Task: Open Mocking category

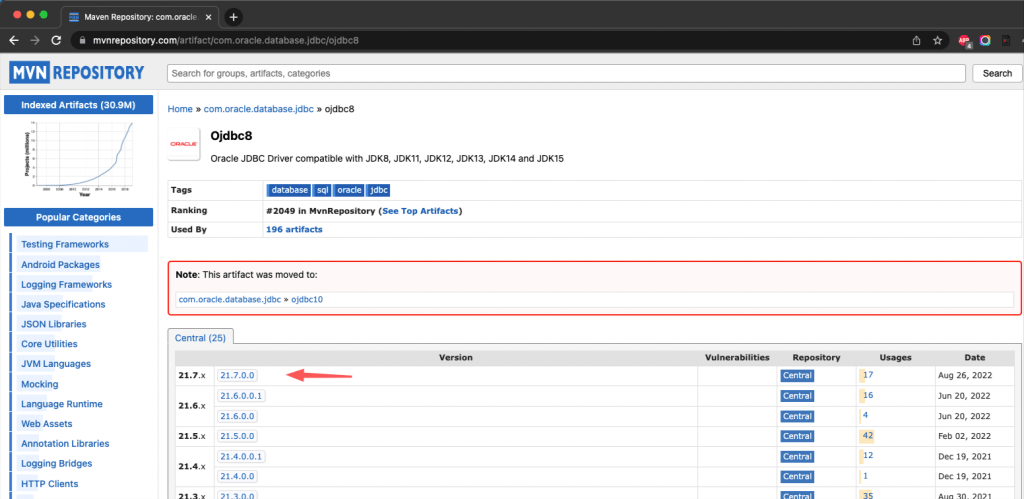Action: (x=39, y=384)
